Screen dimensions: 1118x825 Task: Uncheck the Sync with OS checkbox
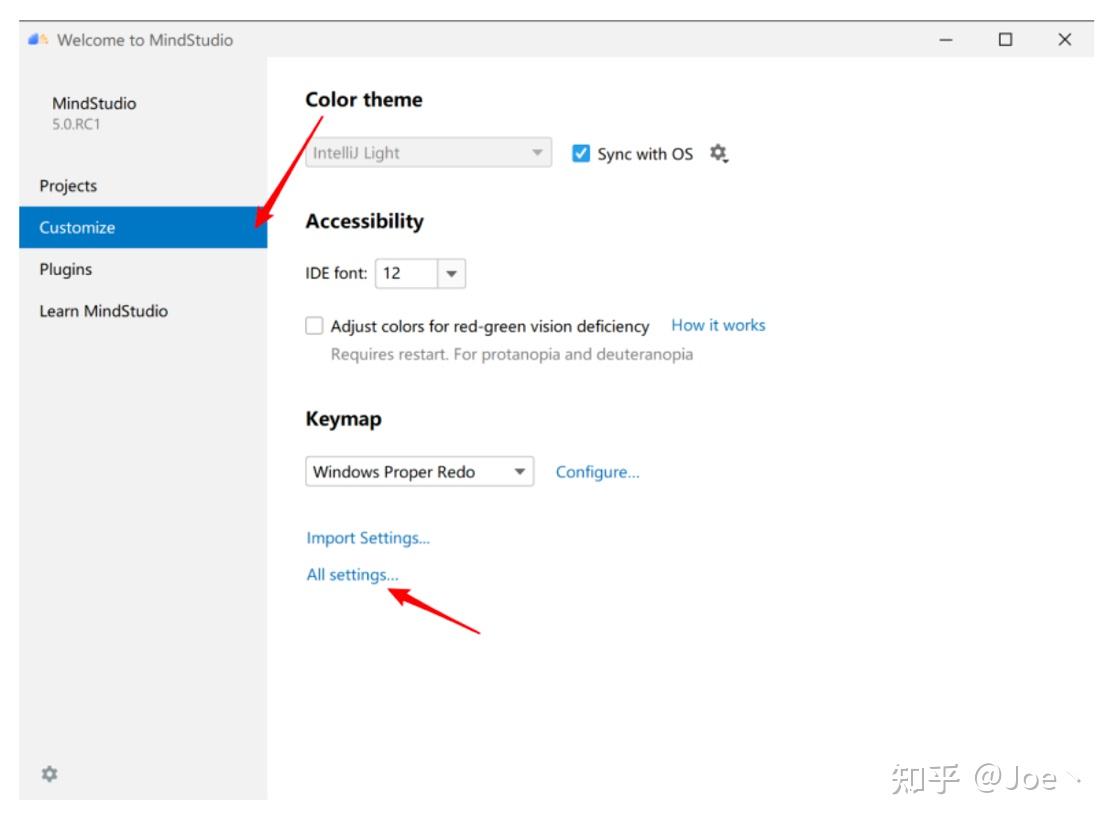[x=581, y=153]
